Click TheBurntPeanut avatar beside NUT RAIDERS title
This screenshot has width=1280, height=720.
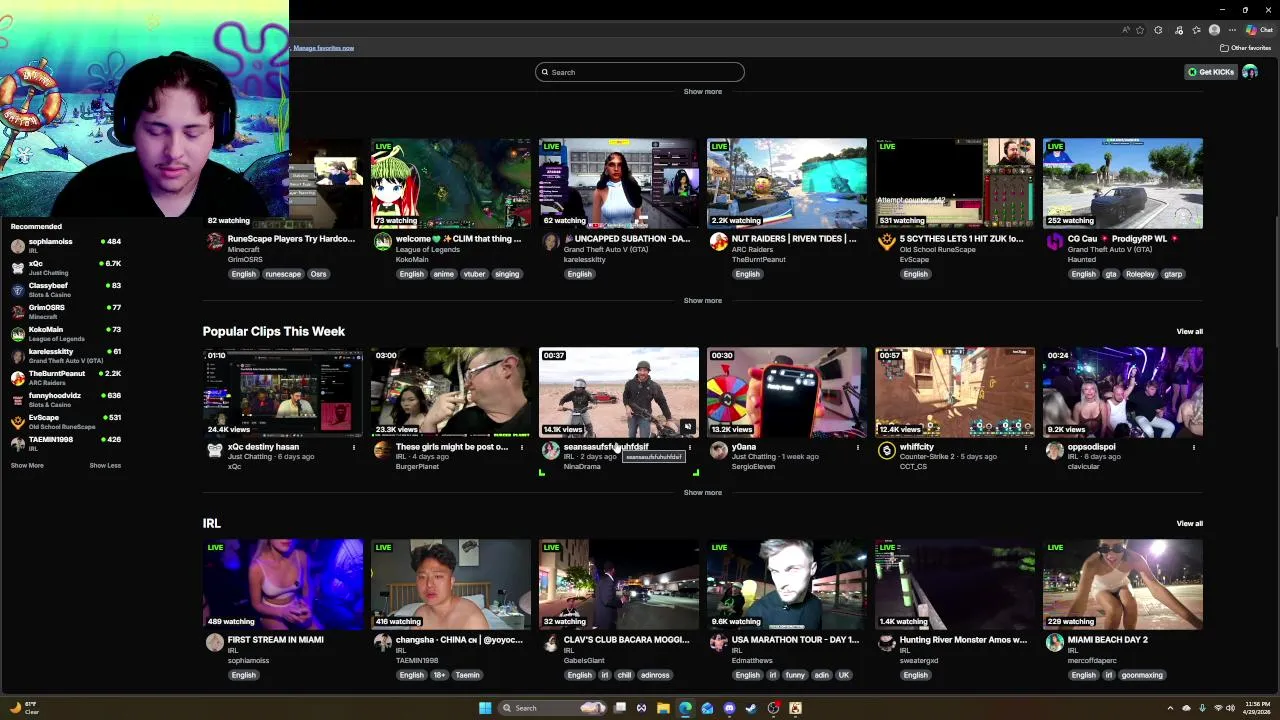click(x=718, y=241)
